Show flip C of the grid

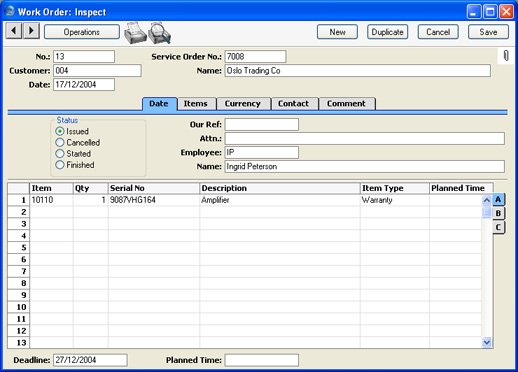pyautogui.click(x=498, y=227)
